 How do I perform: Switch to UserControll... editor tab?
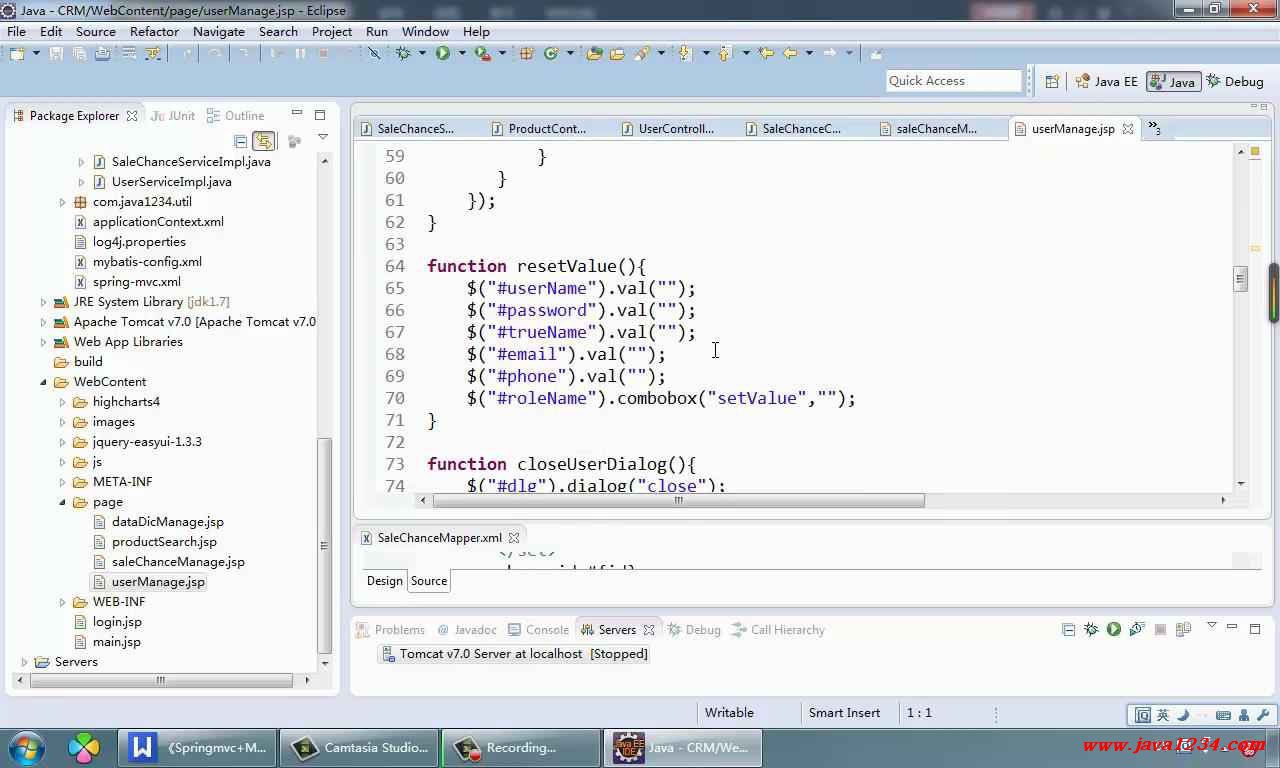pyautogui.click(x=667, y=128)
